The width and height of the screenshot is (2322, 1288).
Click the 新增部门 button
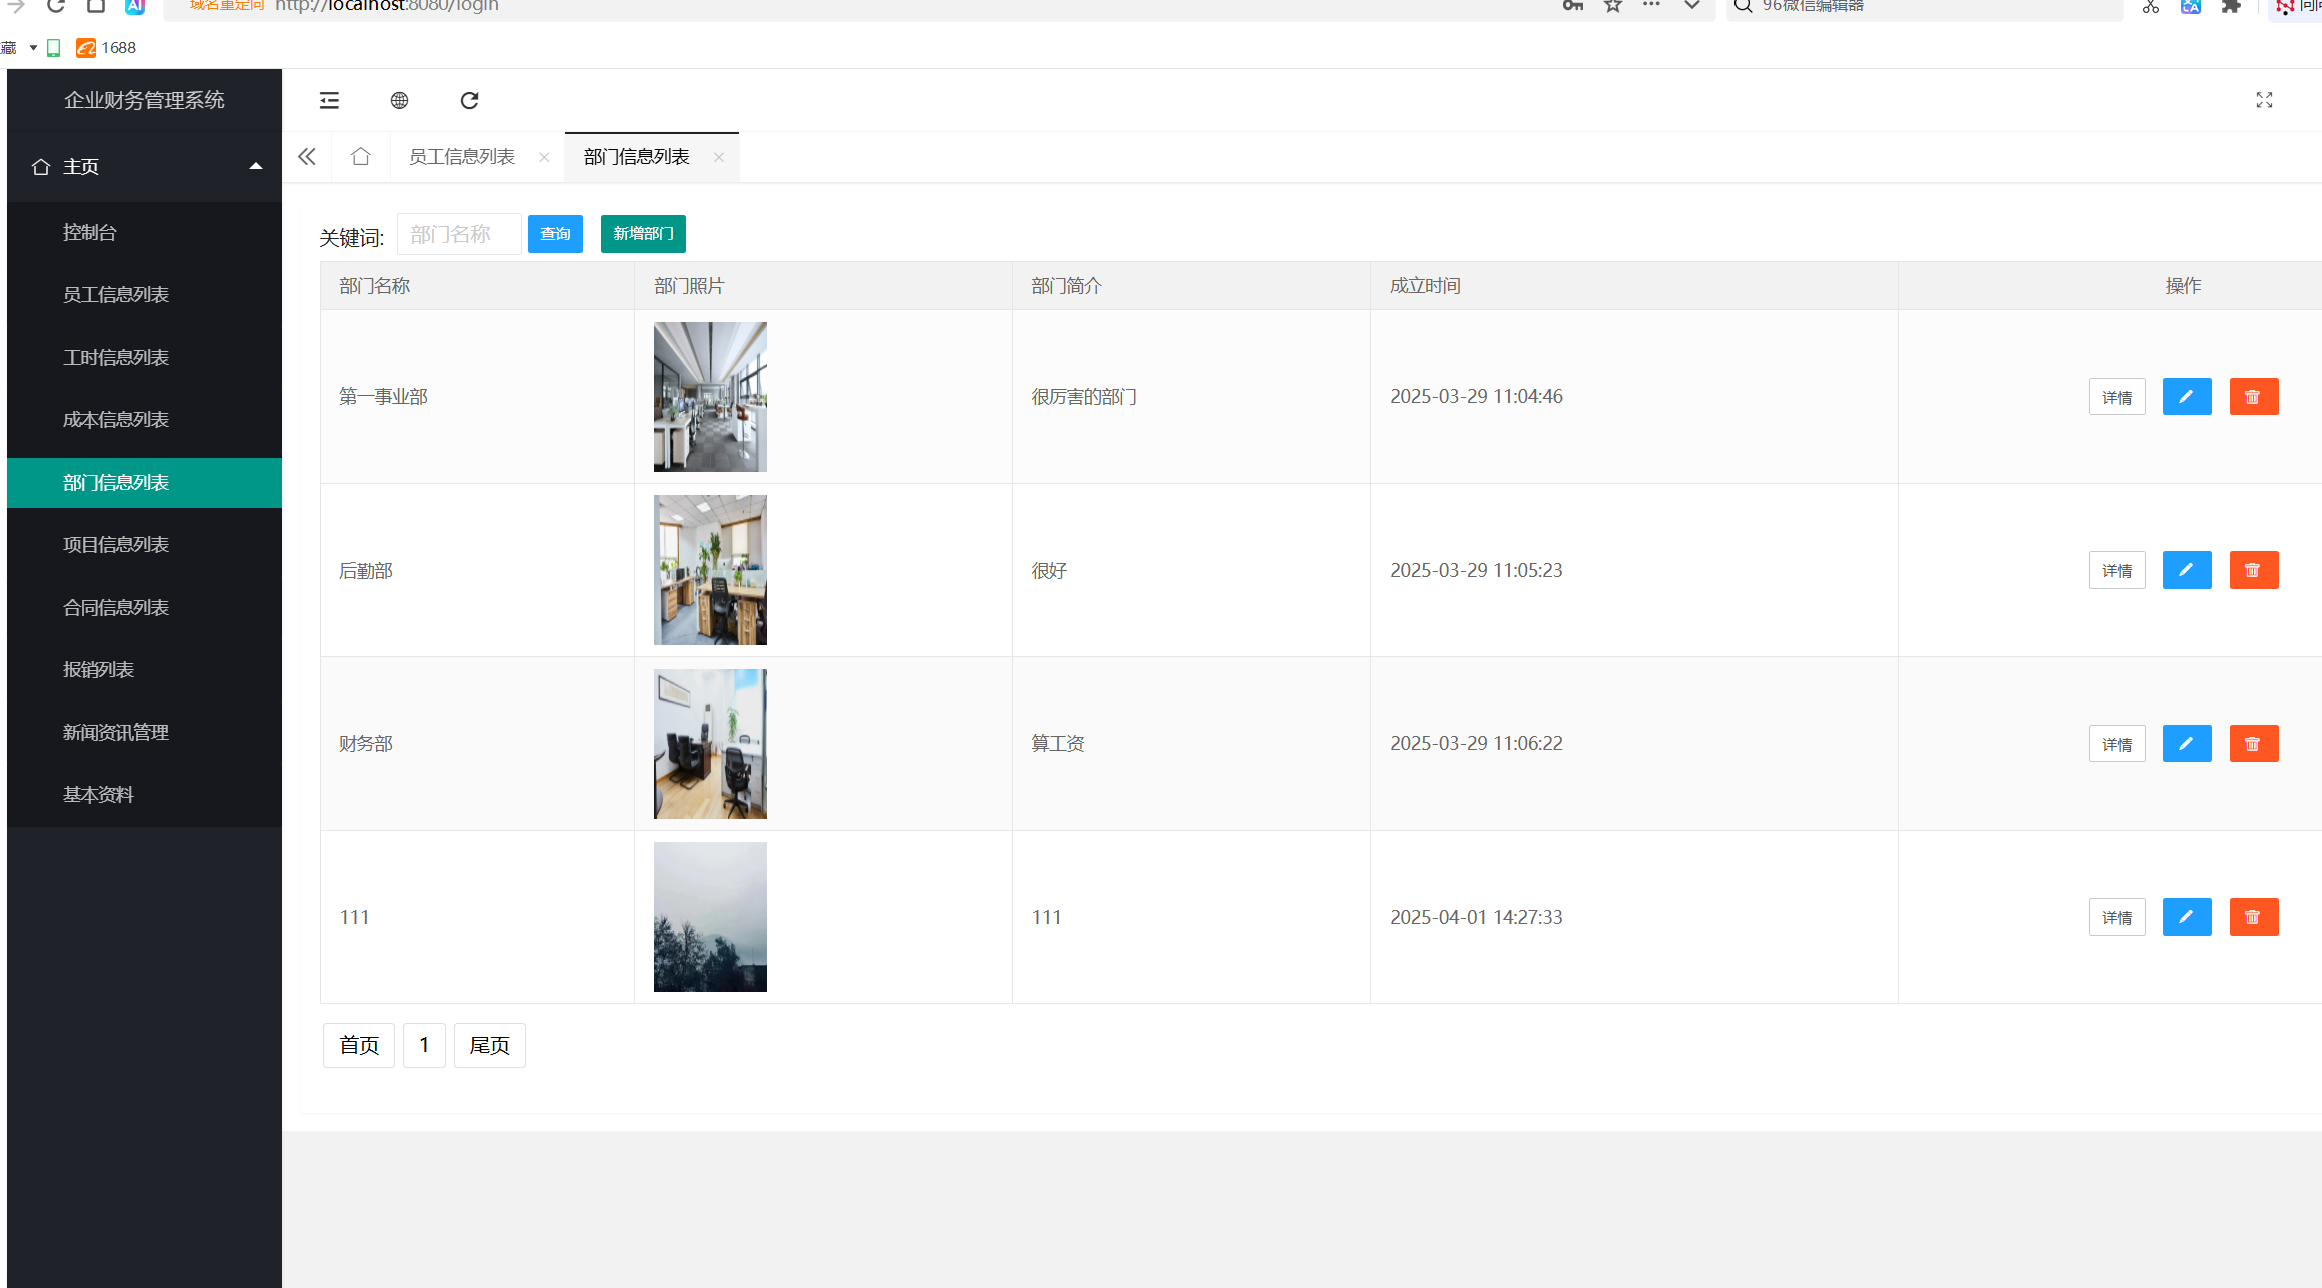(643, 234)
